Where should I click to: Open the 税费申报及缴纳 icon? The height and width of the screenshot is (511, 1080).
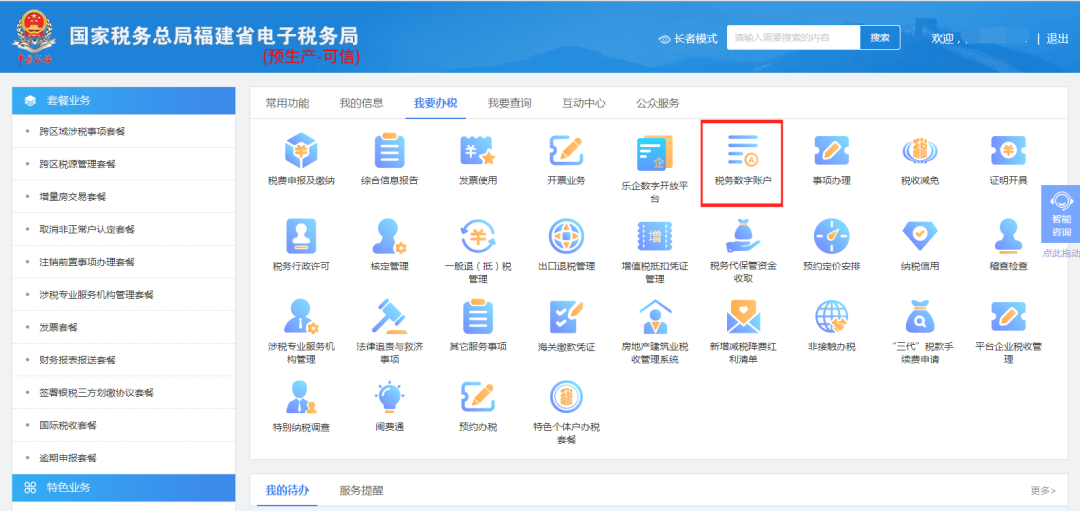point(301,151)
